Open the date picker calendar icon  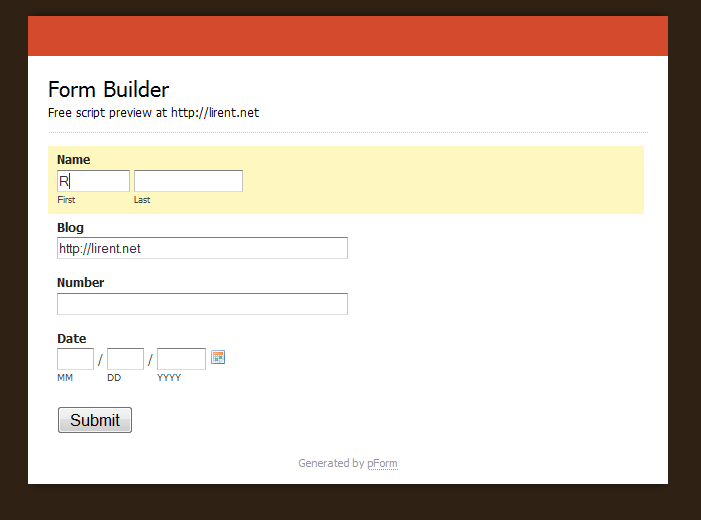(x=218, y=357)
